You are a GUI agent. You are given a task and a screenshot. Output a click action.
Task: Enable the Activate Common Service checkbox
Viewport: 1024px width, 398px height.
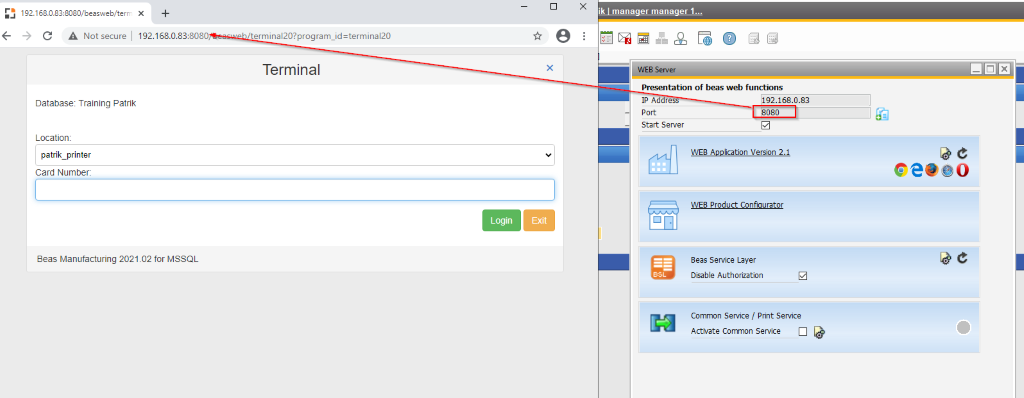803,332
